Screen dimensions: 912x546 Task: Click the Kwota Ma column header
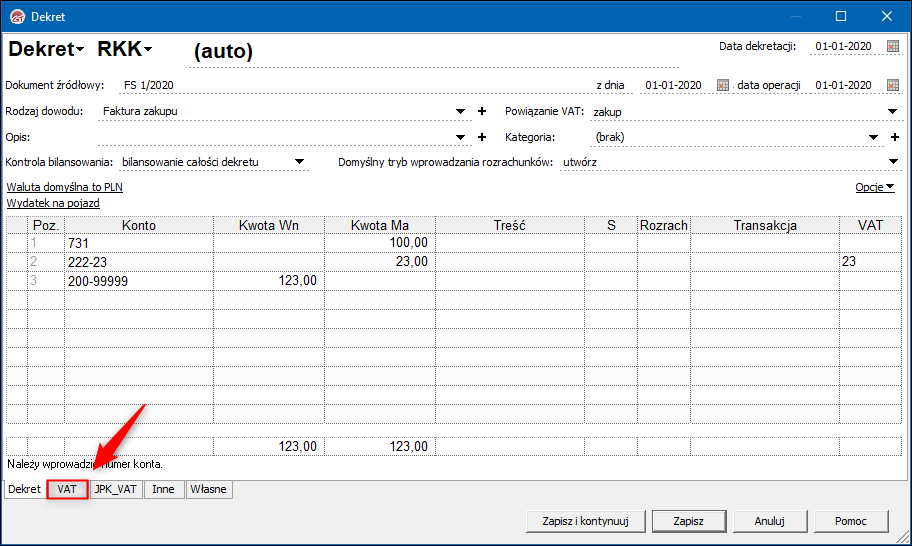379,225
